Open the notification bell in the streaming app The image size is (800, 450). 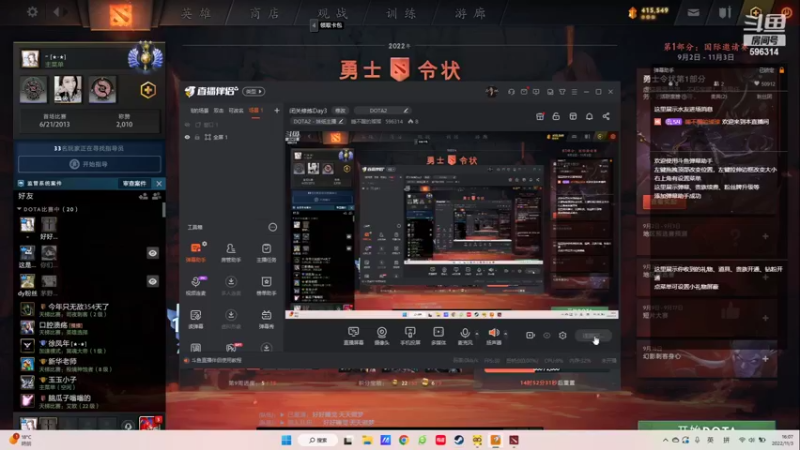589,116
